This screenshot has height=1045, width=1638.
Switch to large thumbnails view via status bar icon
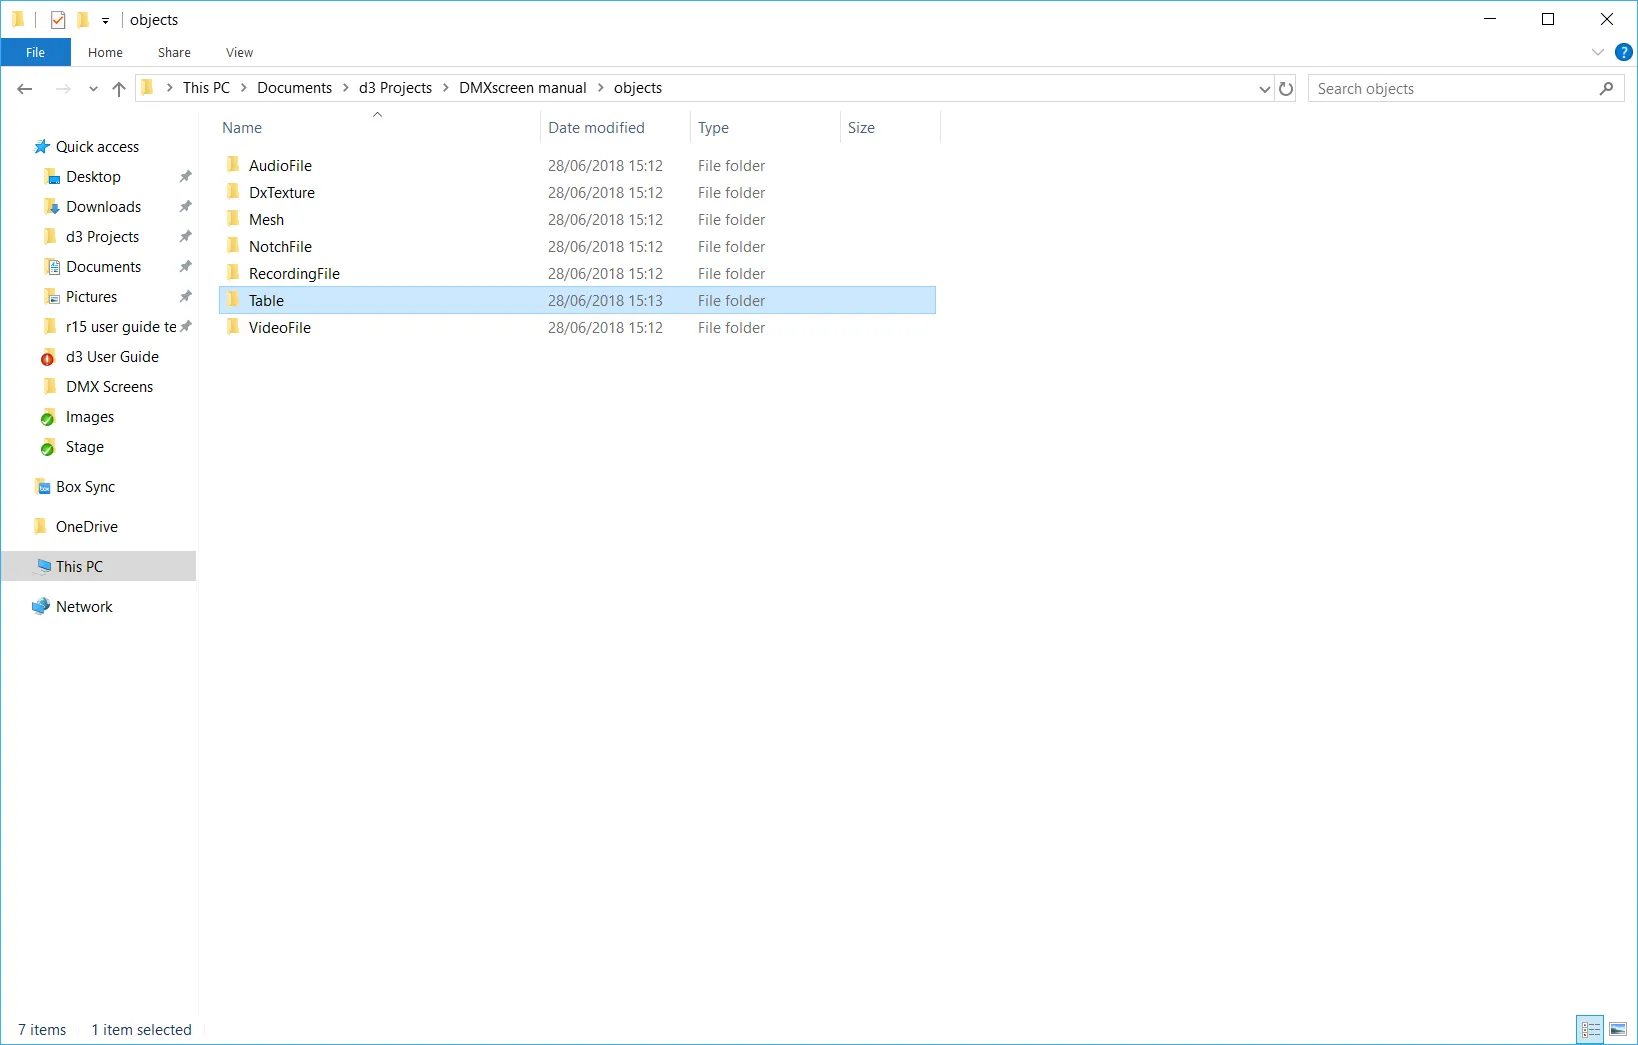(x=1618, y=1028)
